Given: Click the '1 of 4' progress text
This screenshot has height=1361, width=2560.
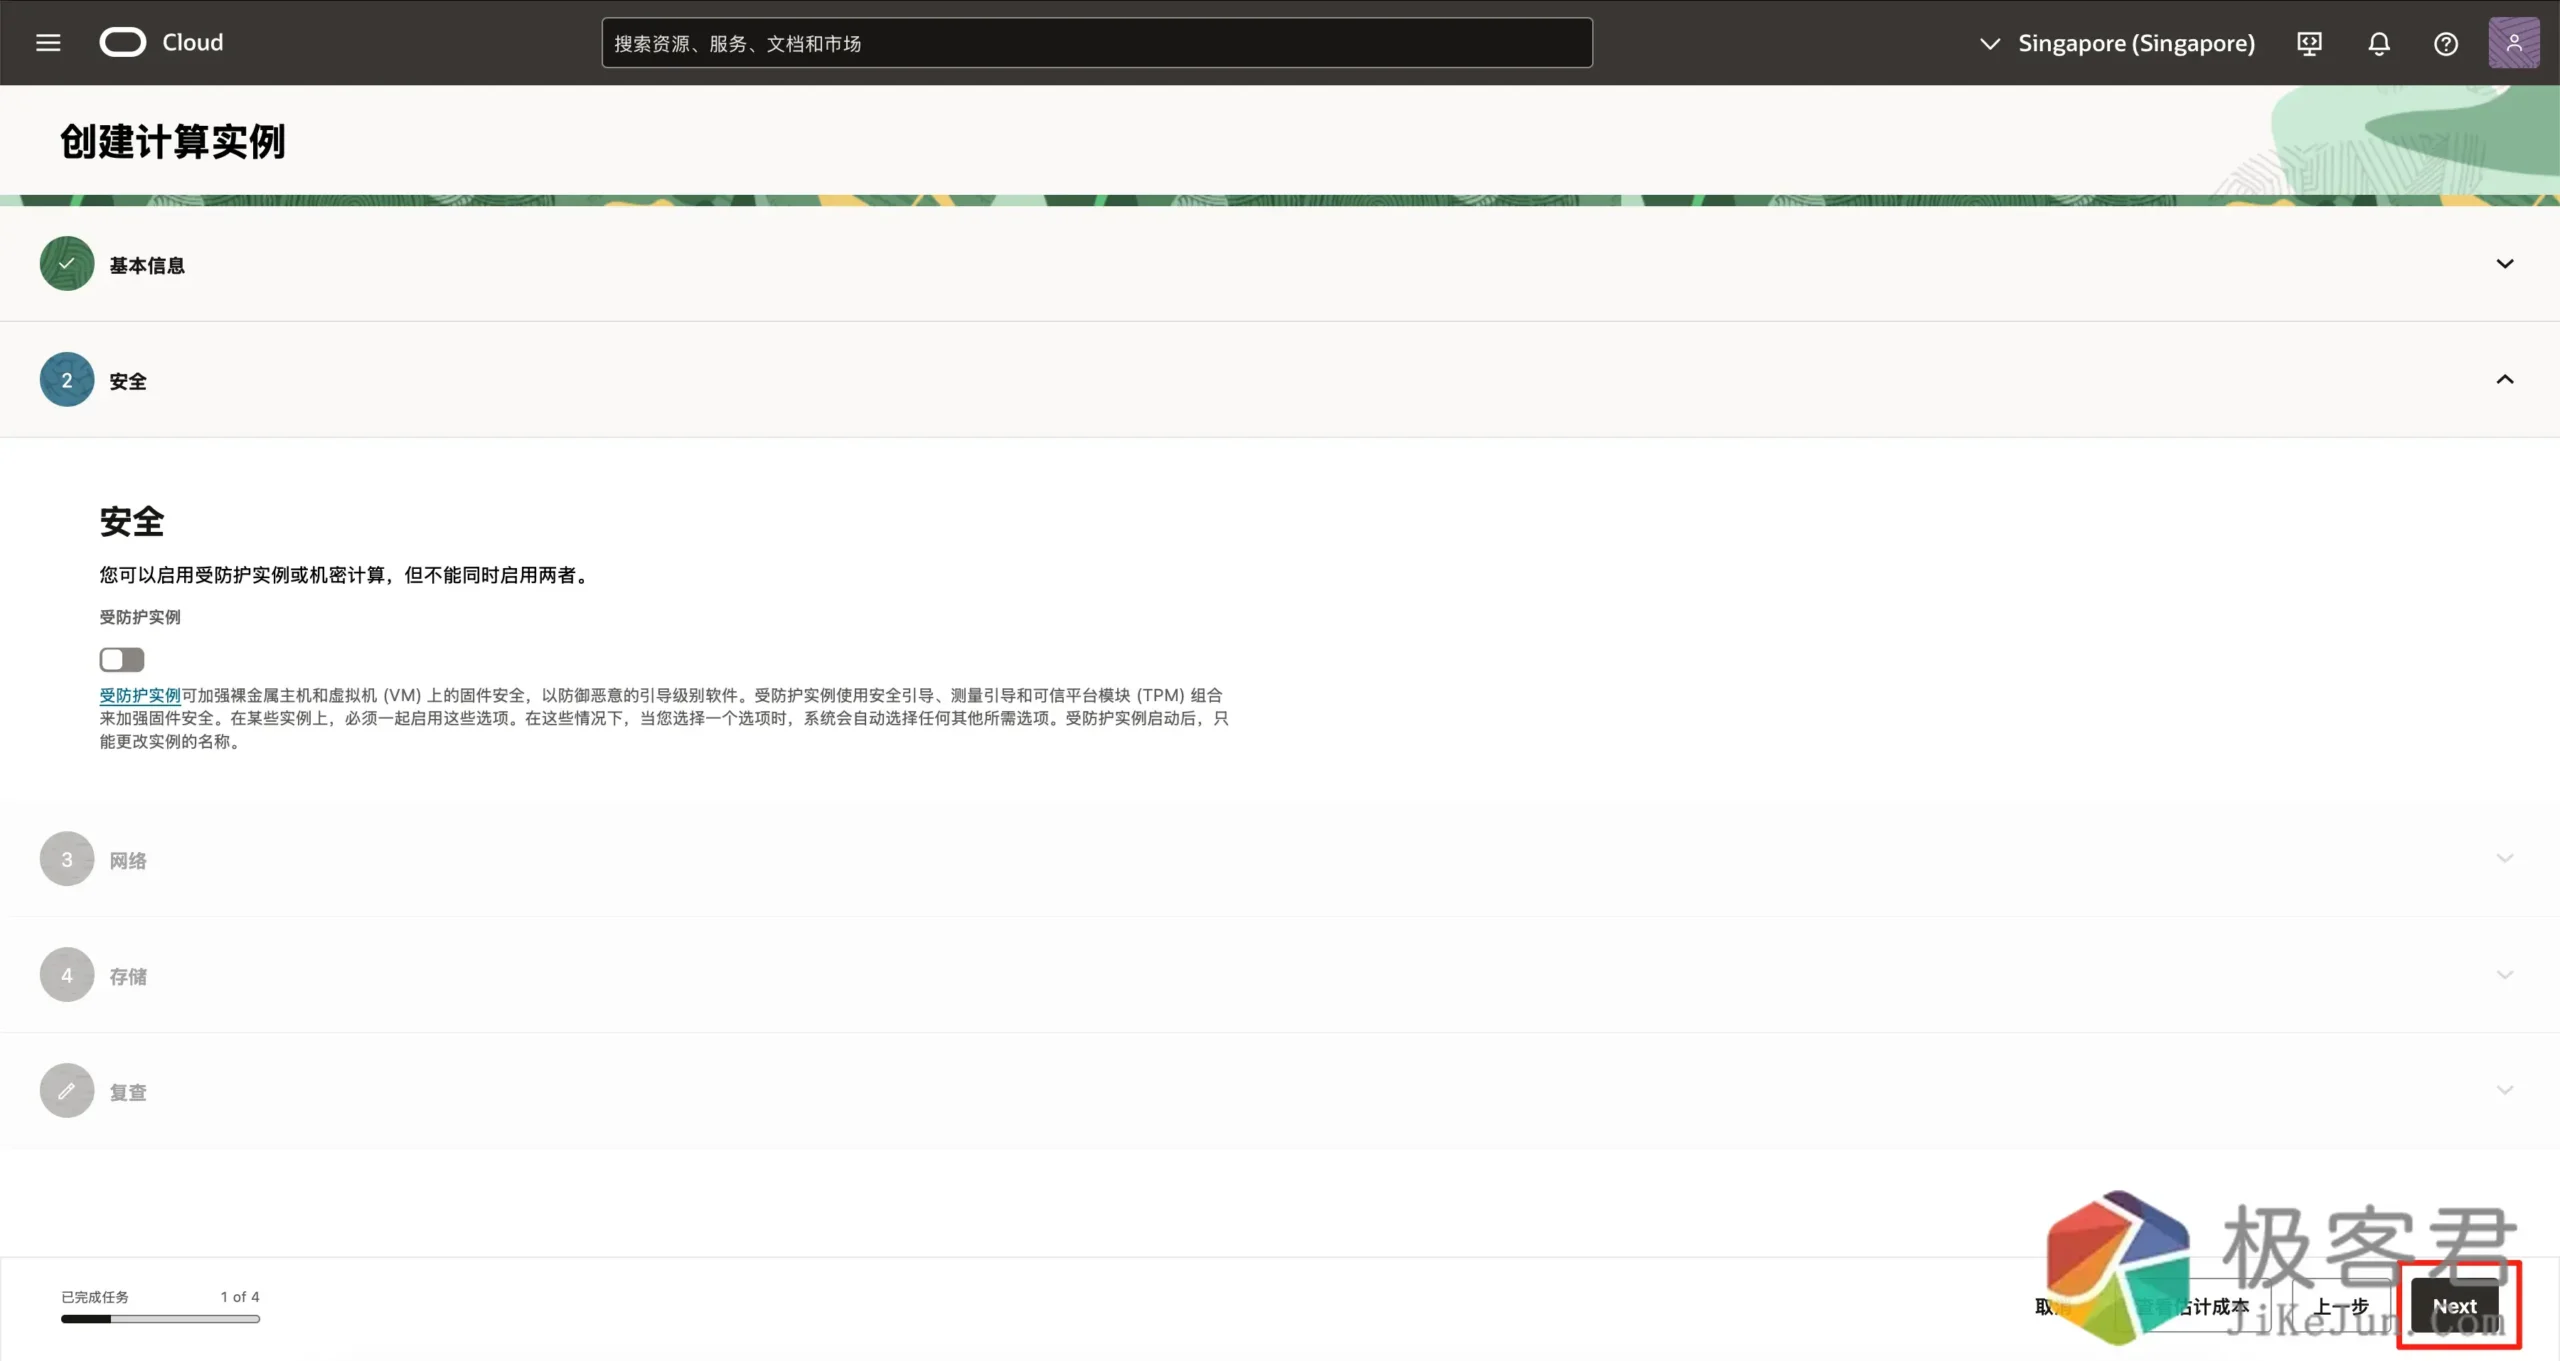Looking at the screenshot, I should 240,1297.
